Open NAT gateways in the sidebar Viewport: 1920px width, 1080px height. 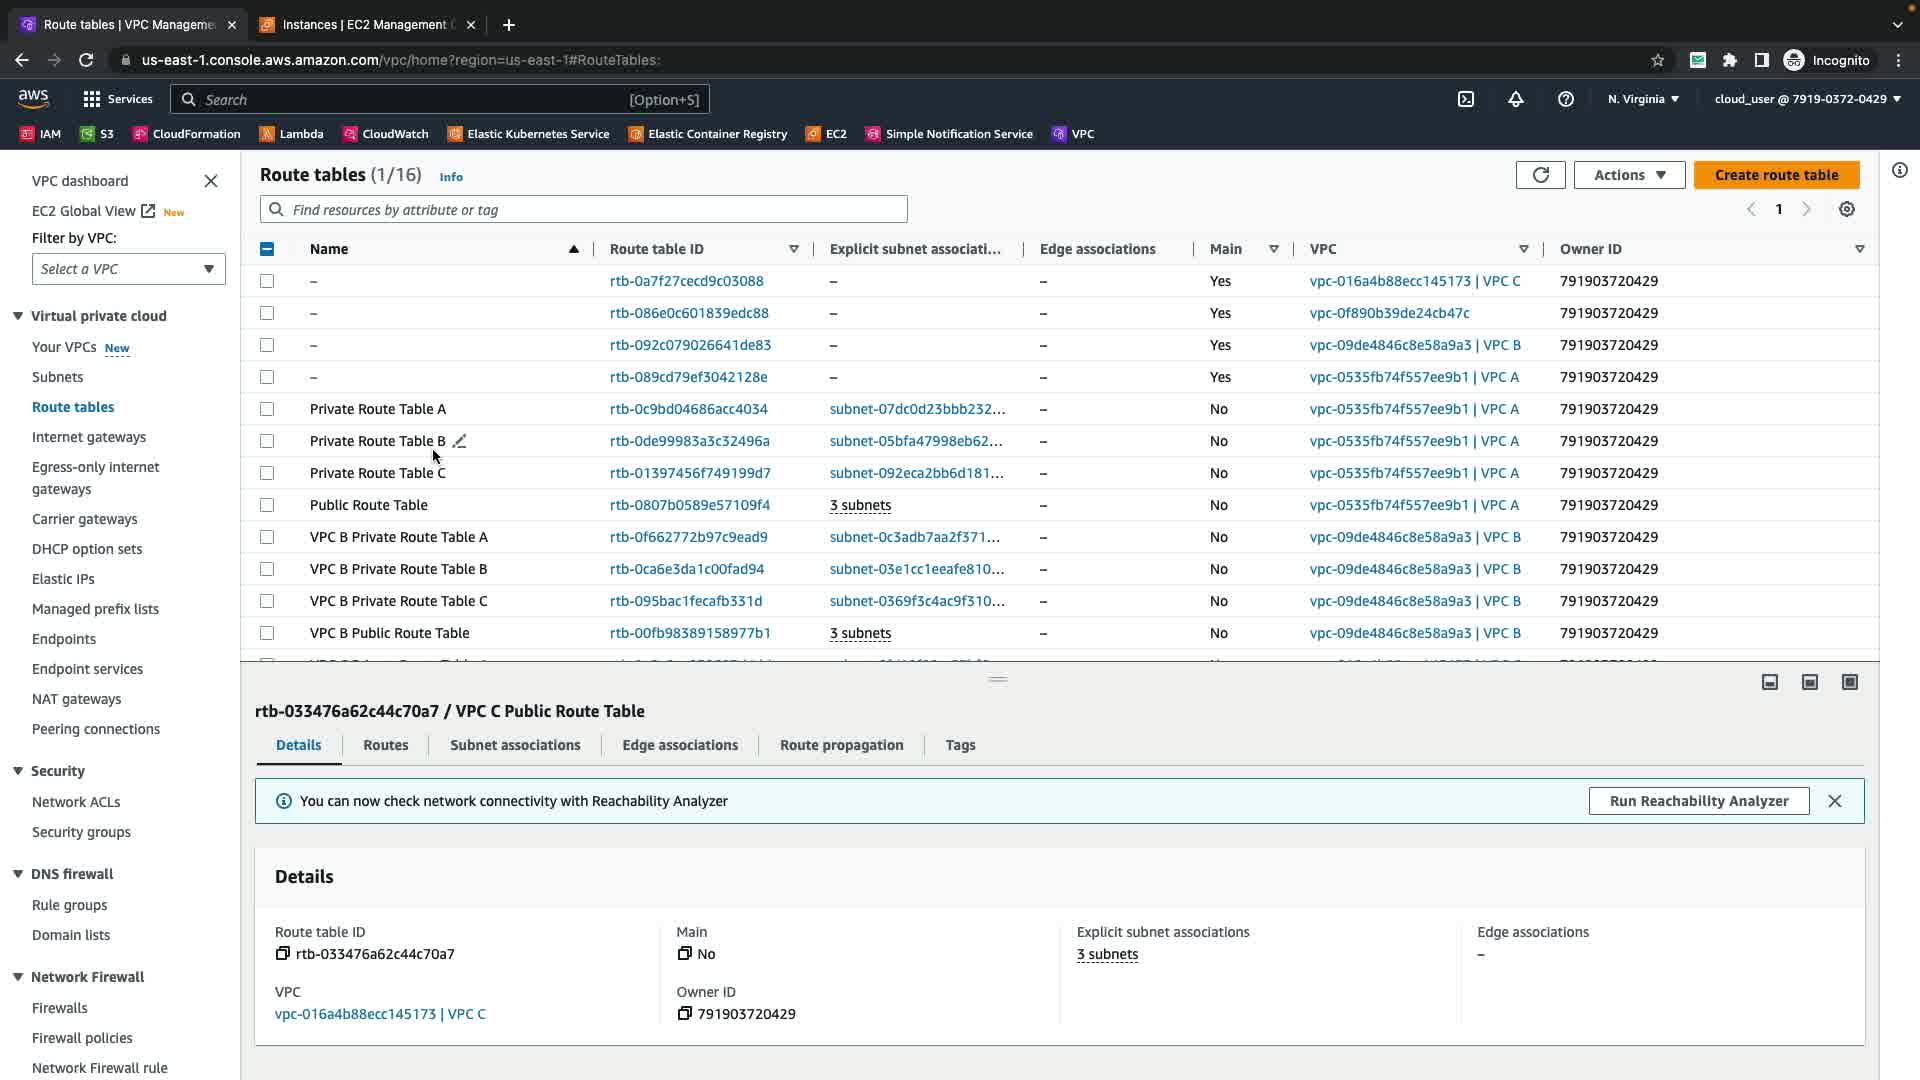[76, 699]
